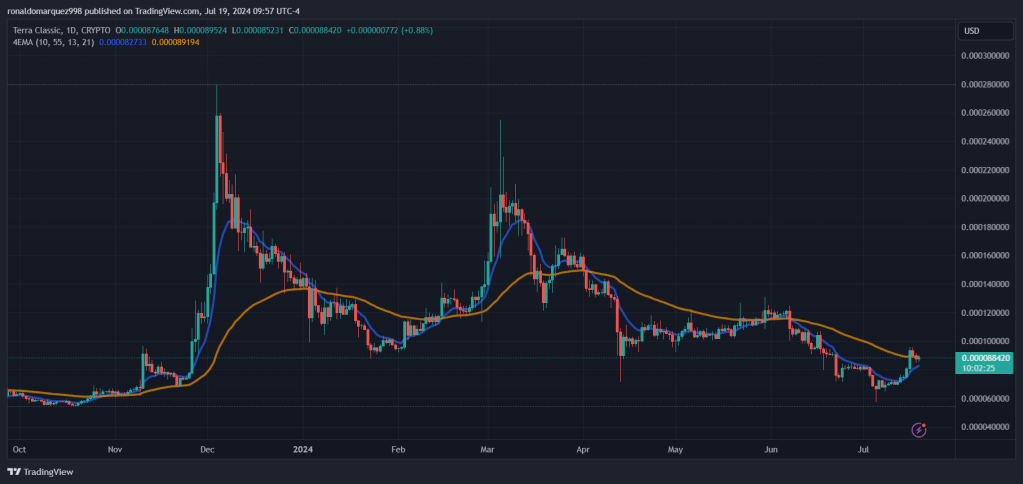Click the 2024 label on time axis
1023x484 pixels.
303,449
